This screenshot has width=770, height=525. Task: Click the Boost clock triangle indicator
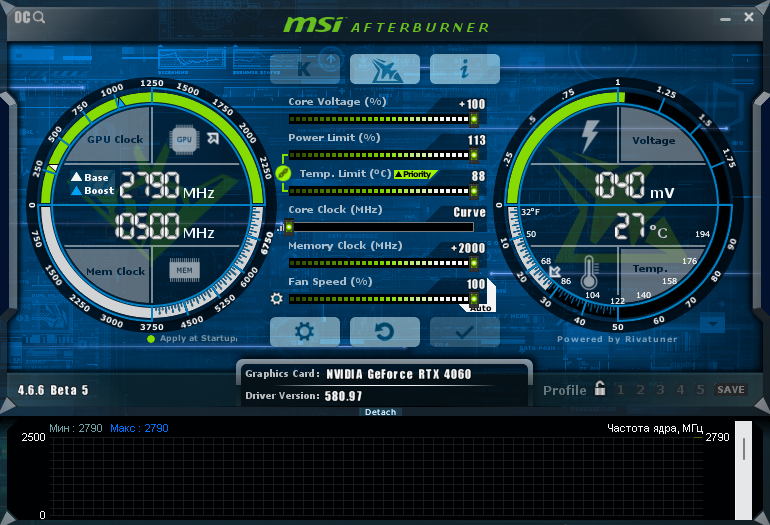coord(77,191)
